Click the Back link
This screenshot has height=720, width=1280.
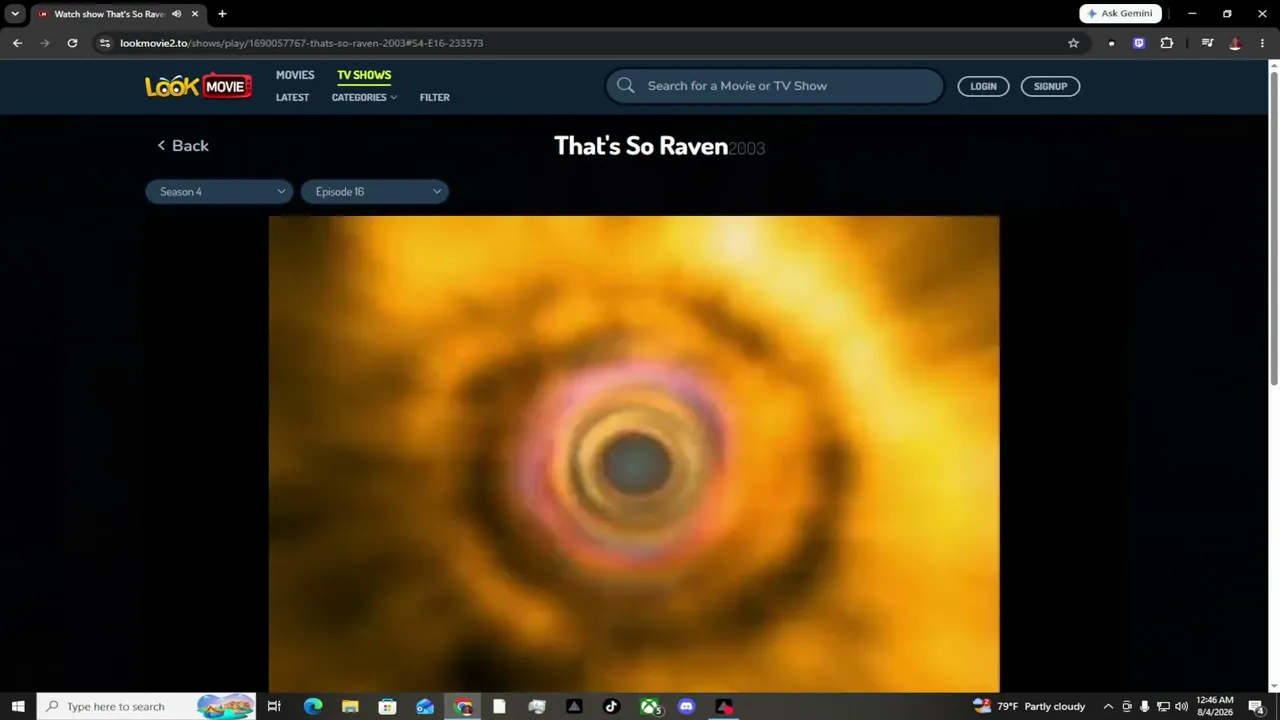[x=183, y=146]
